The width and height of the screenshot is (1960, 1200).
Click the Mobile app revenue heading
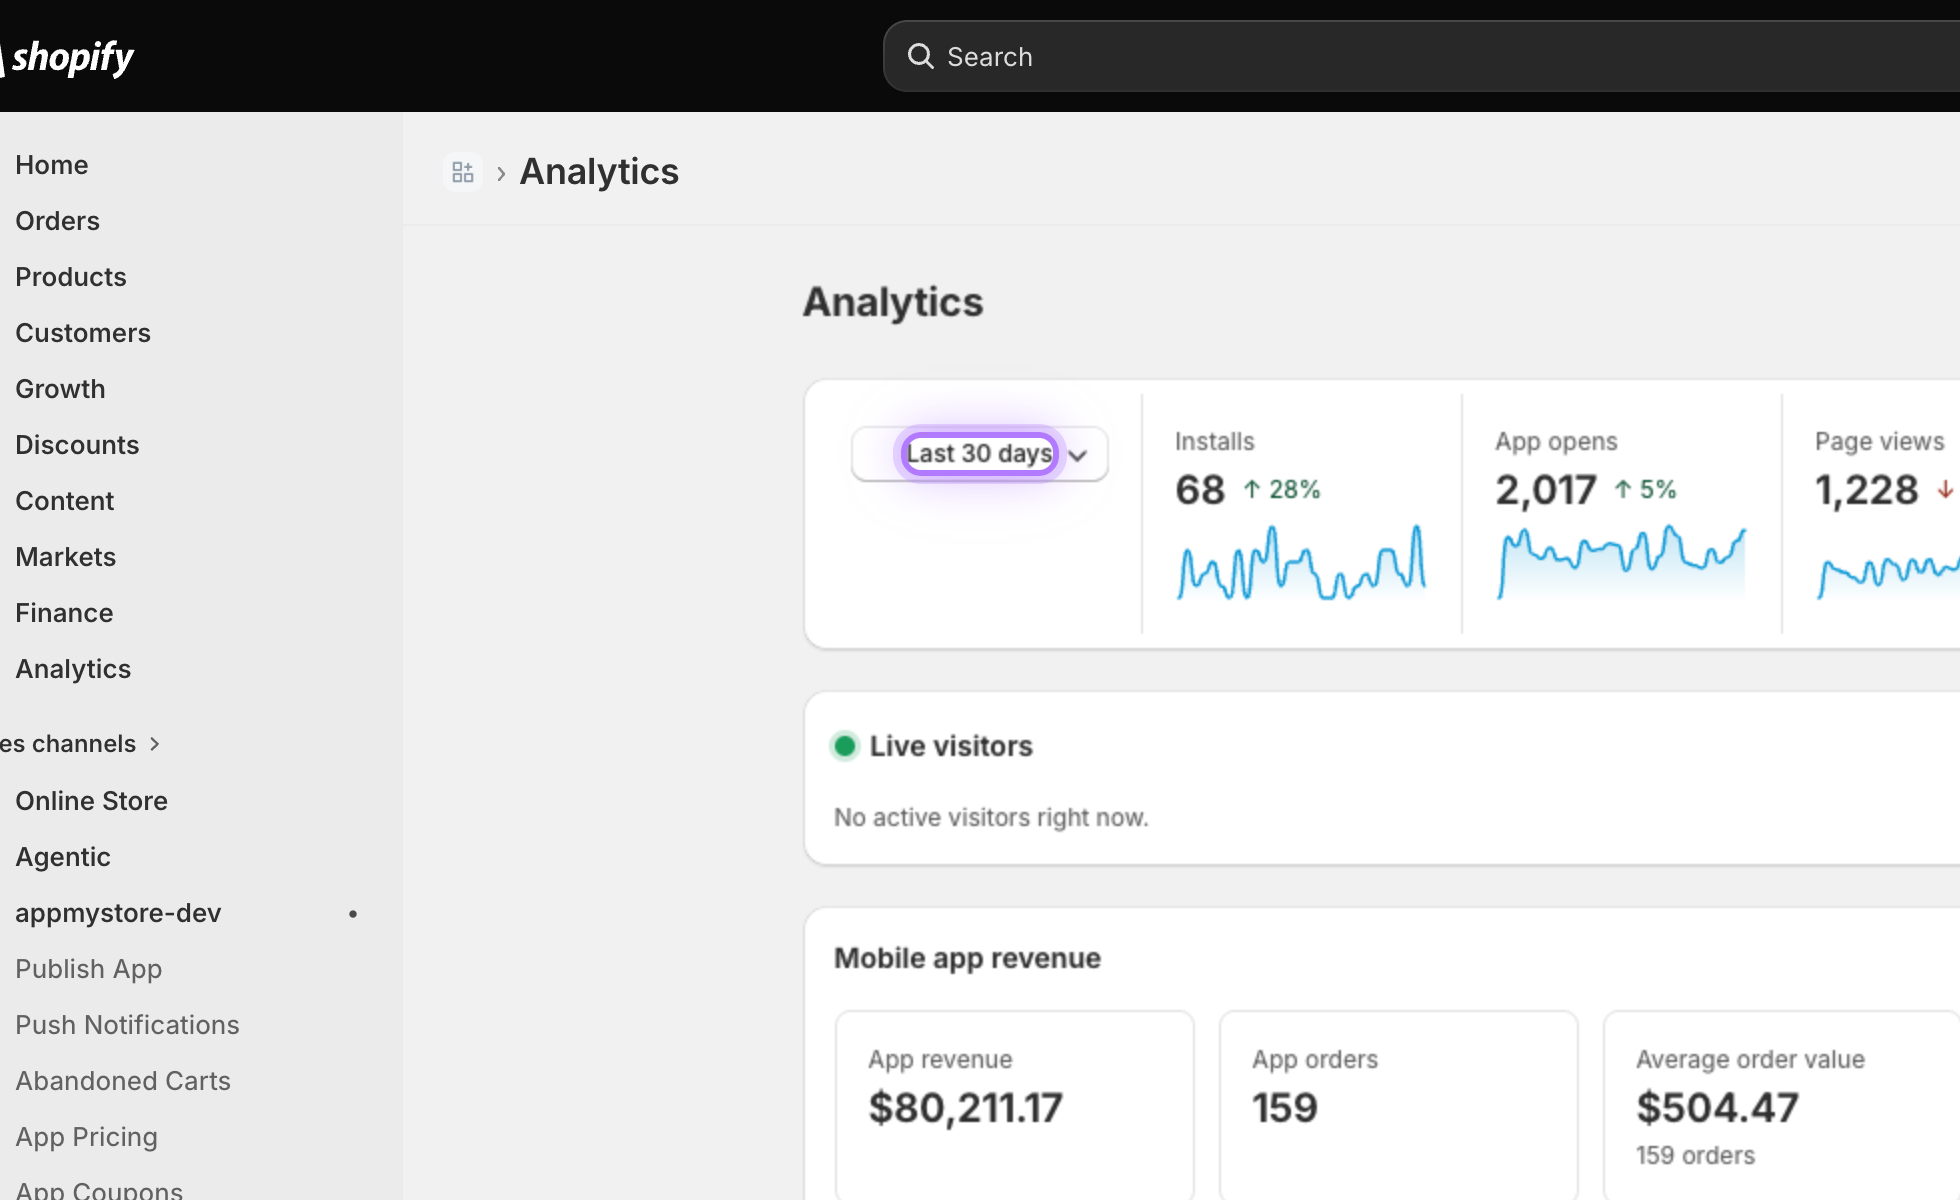coord(967,958)
